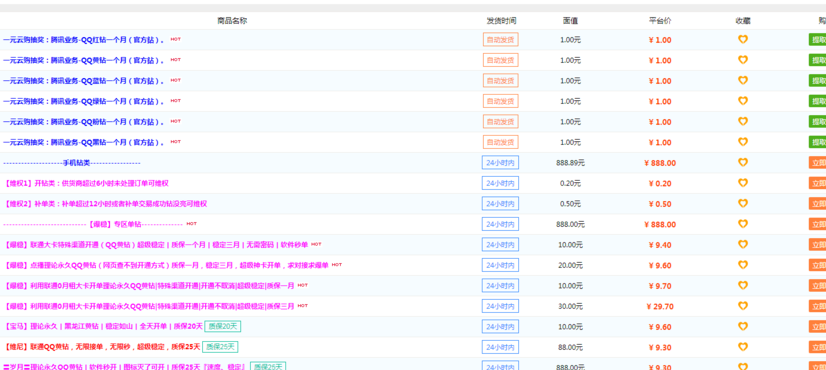Click the ¥ 0.20 platform price
Screen dimensions: 826x370
(x=660, y=183)
